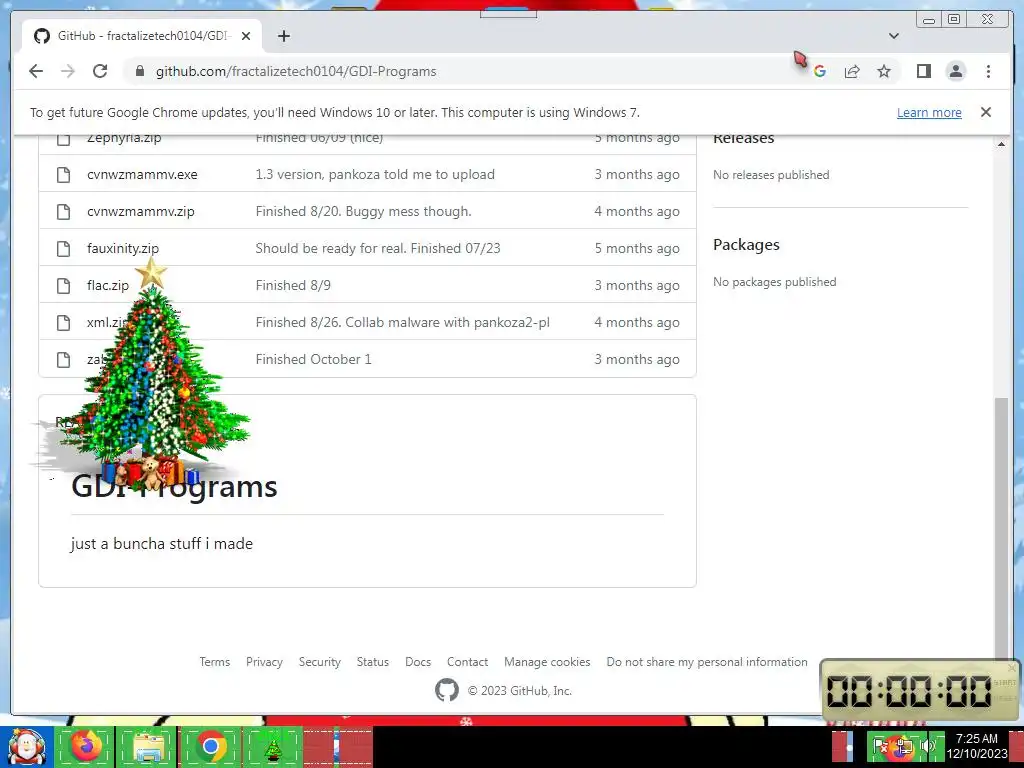
Task: Open the fauxinity.zip file
Action: [x=123, y=248]
